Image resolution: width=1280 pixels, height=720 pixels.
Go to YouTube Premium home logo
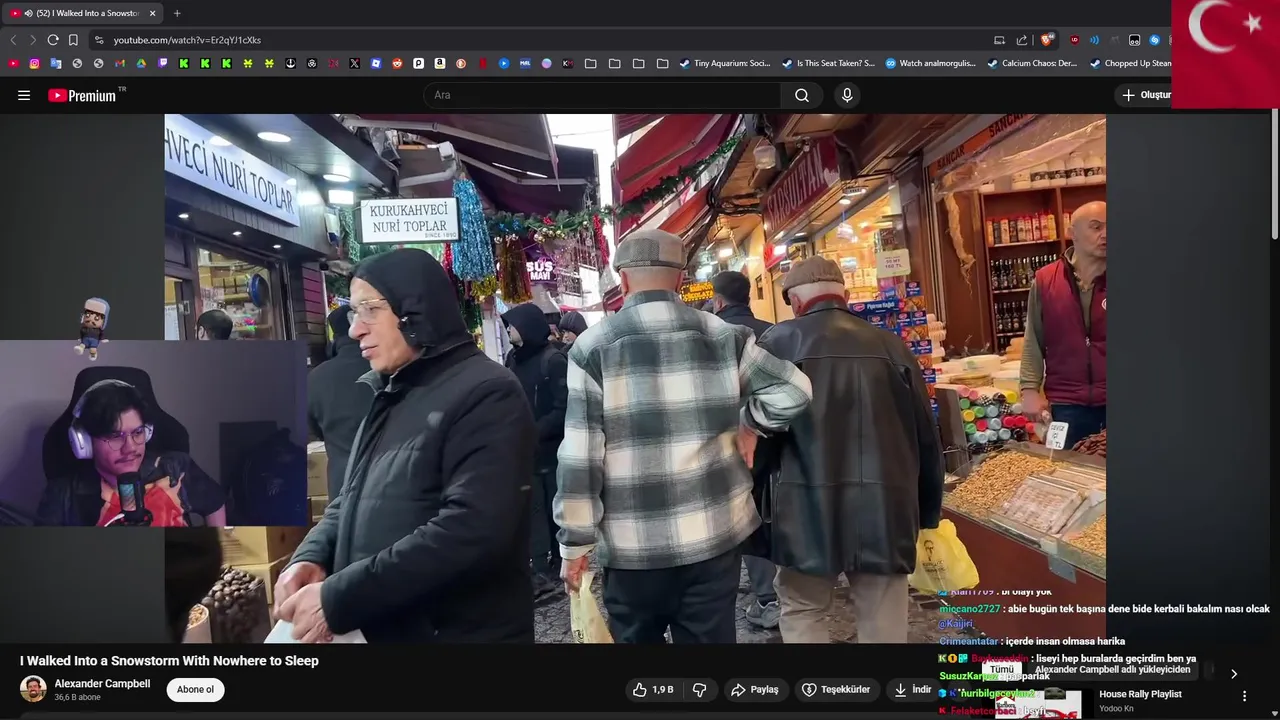(82, 95)
